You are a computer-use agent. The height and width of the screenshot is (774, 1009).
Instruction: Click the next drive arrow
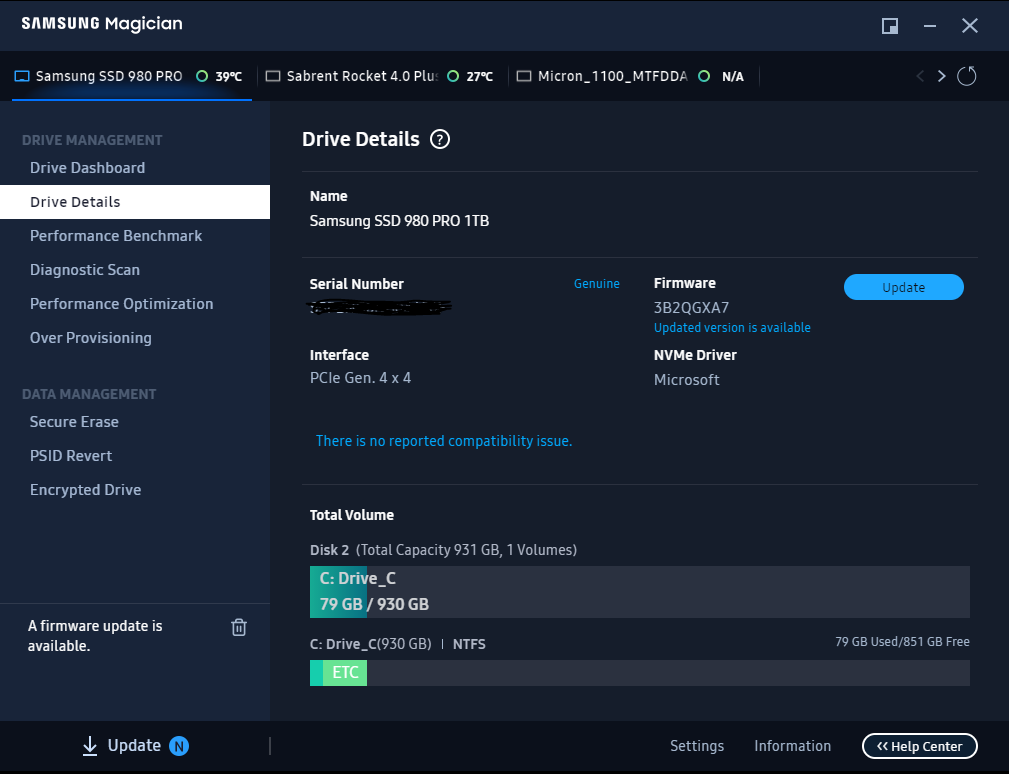tap(941, 76)
